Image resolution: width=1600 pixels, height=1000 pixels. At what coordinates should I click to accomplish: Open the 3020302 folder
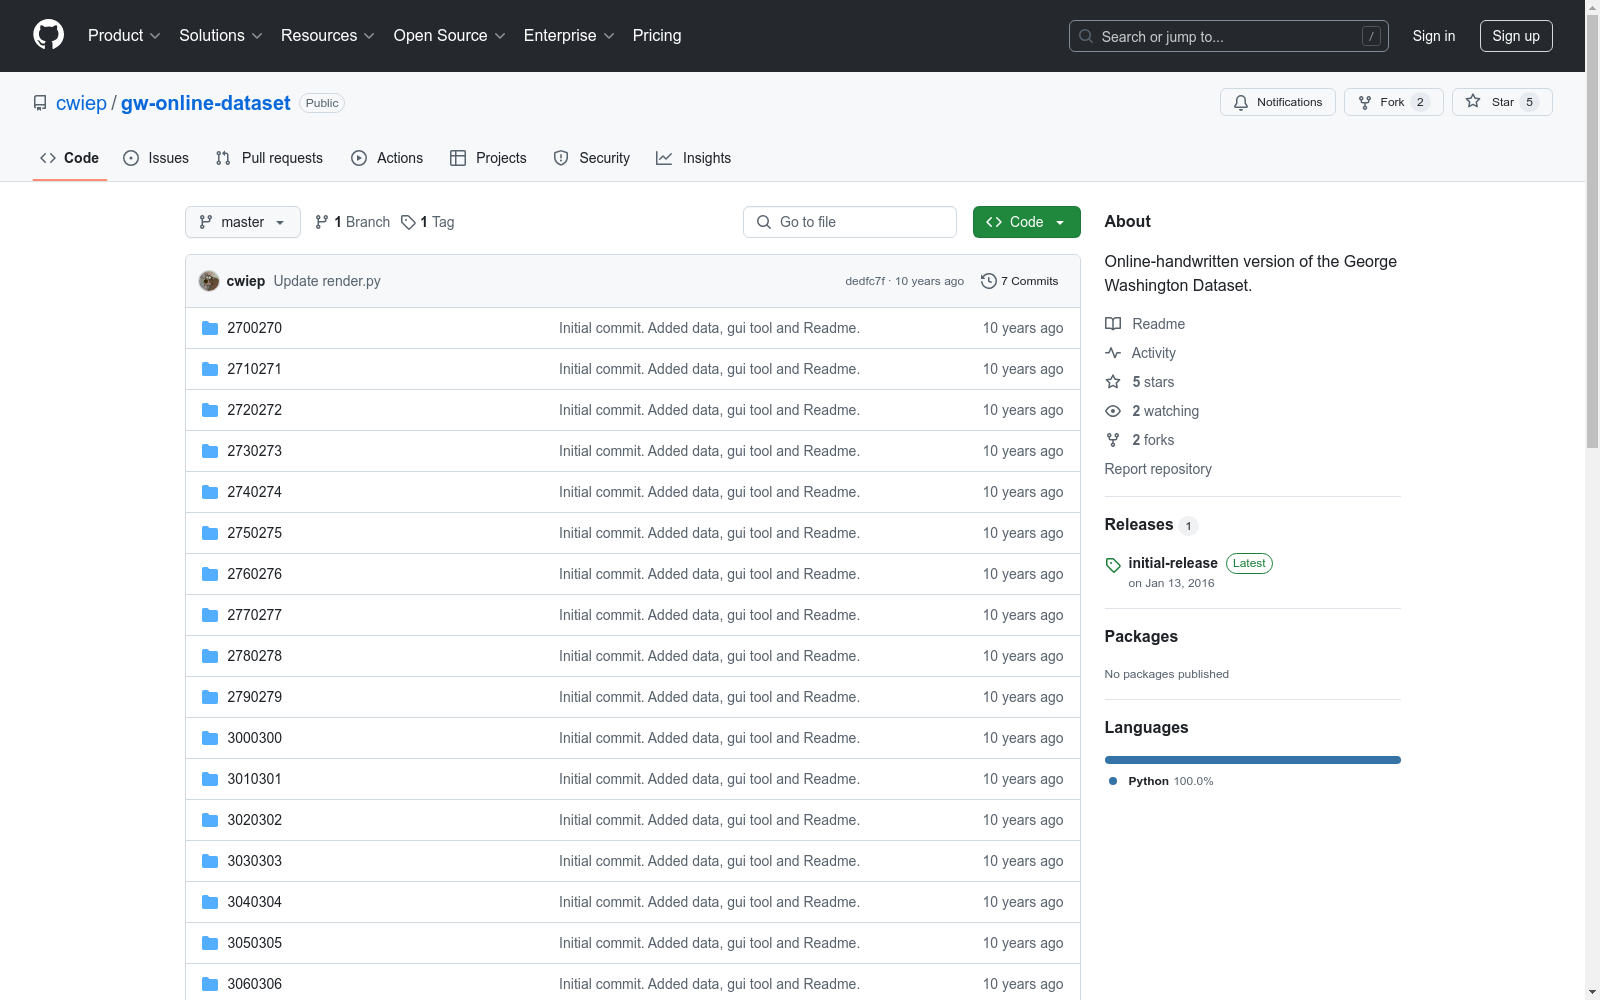click(254, 820)
